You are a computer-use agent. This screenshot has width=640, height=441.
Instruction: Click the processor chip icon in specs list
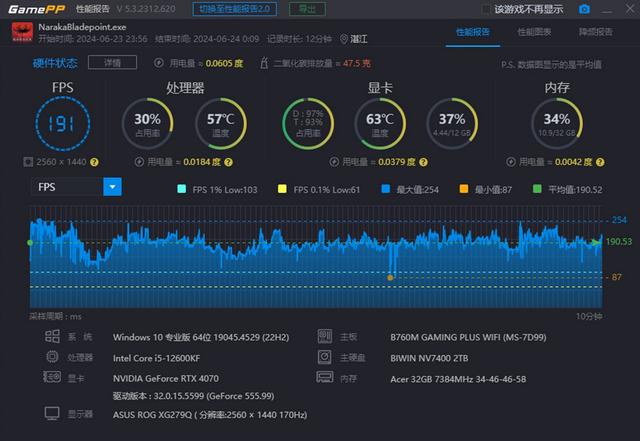[52, 357]
